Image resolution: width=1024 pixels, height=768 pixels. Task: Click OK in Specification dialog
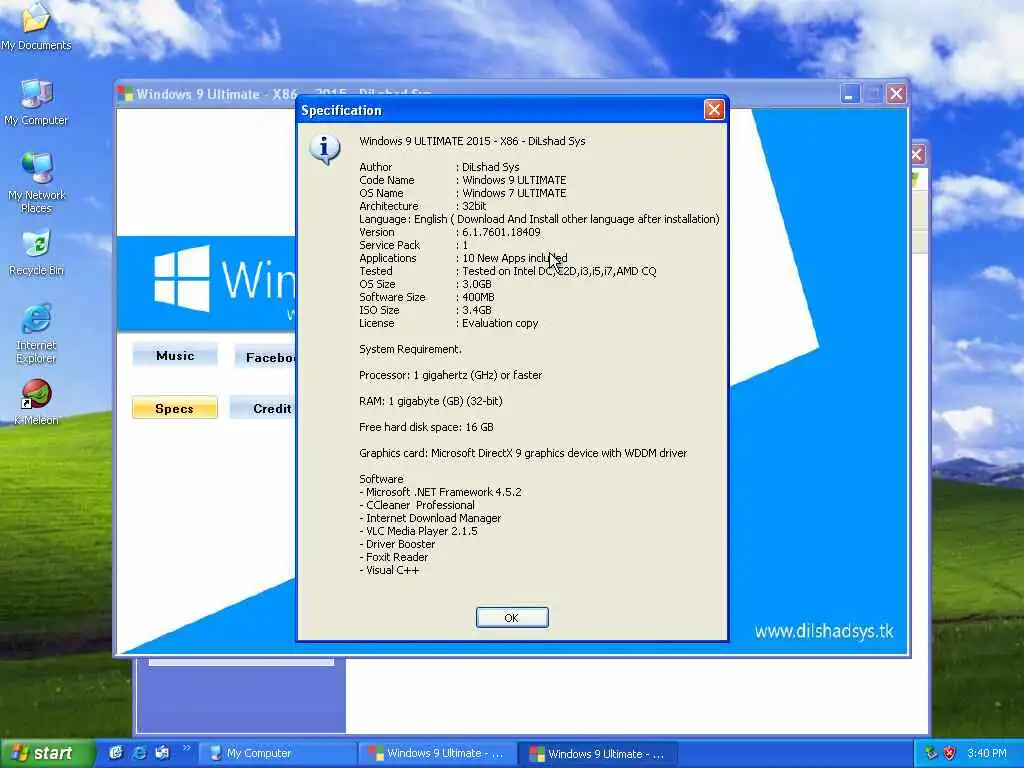[512, 618]
